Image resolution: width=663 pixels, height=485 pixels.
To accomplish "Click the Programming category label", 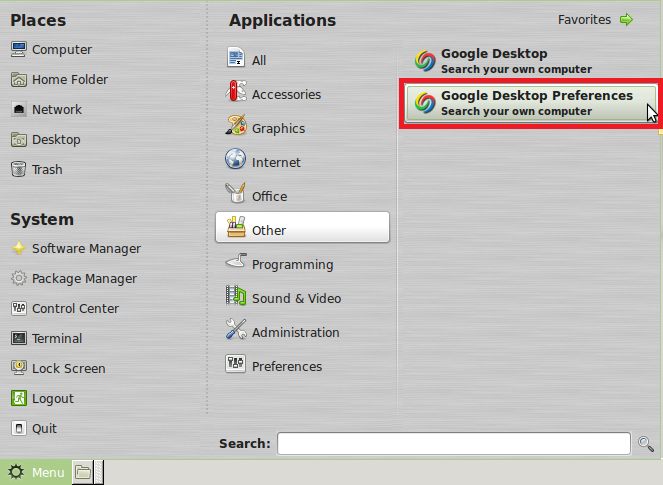I will (293, 265).
